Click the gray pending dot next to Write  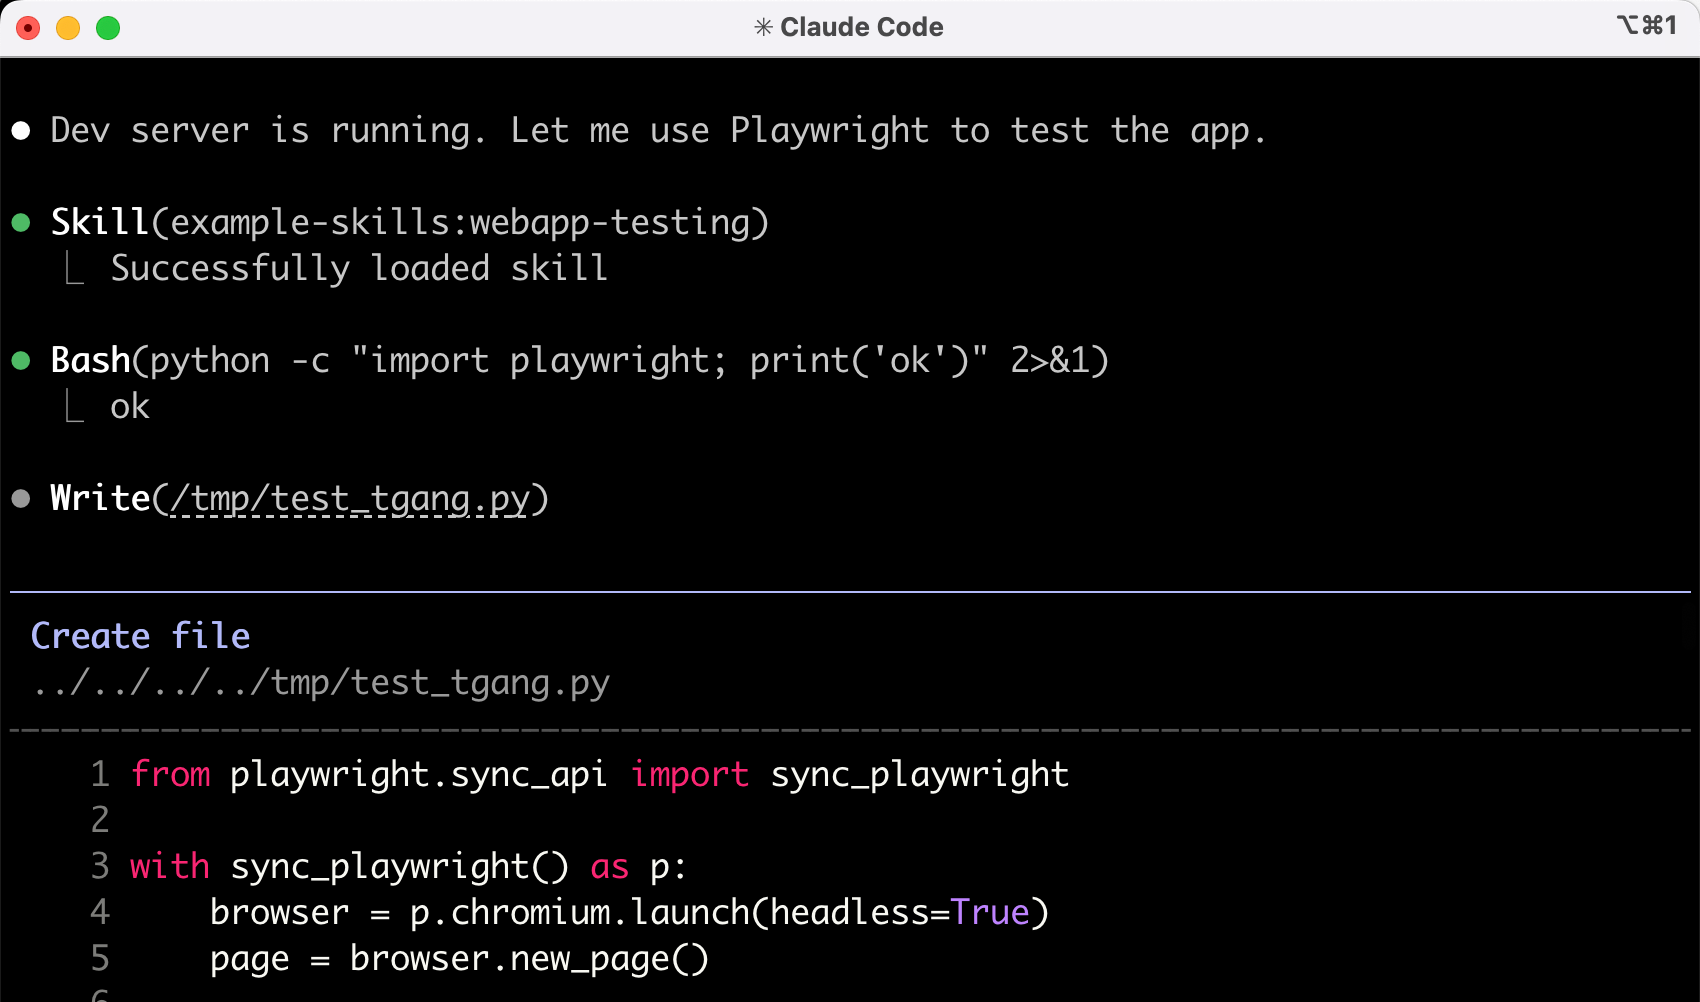[x=21, y=499]
